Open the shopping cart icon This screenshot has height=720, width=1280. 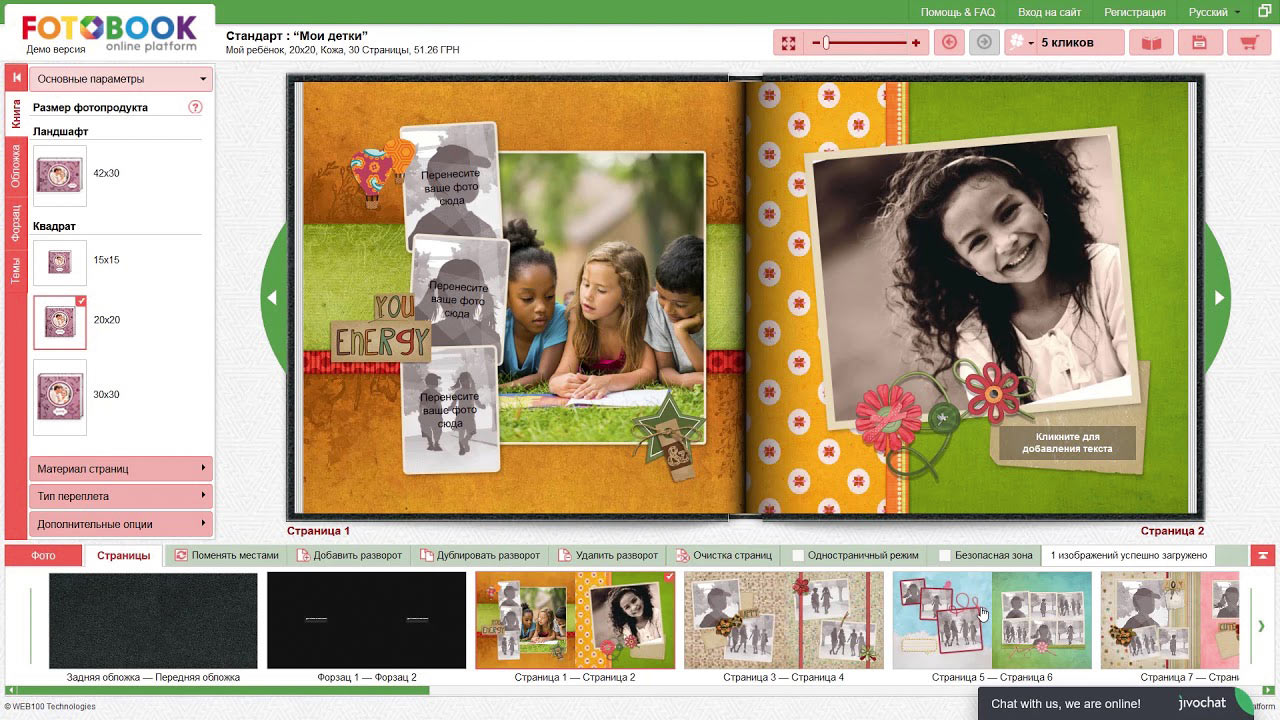click(1248, 43)
